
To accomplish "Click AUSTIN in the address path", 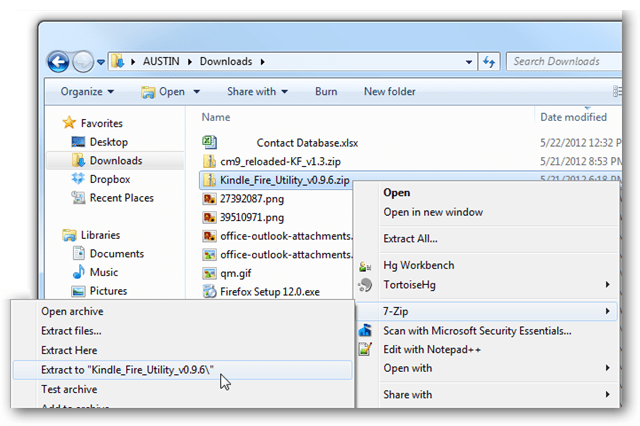I will [161, 62].
